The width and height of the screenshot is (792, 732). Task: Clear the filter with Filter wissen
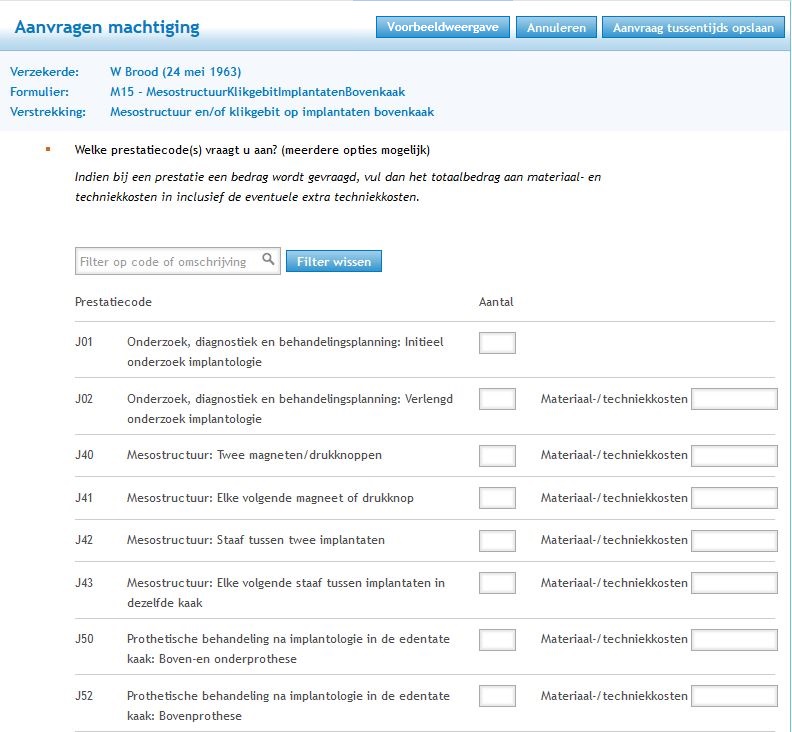[334, 261]
